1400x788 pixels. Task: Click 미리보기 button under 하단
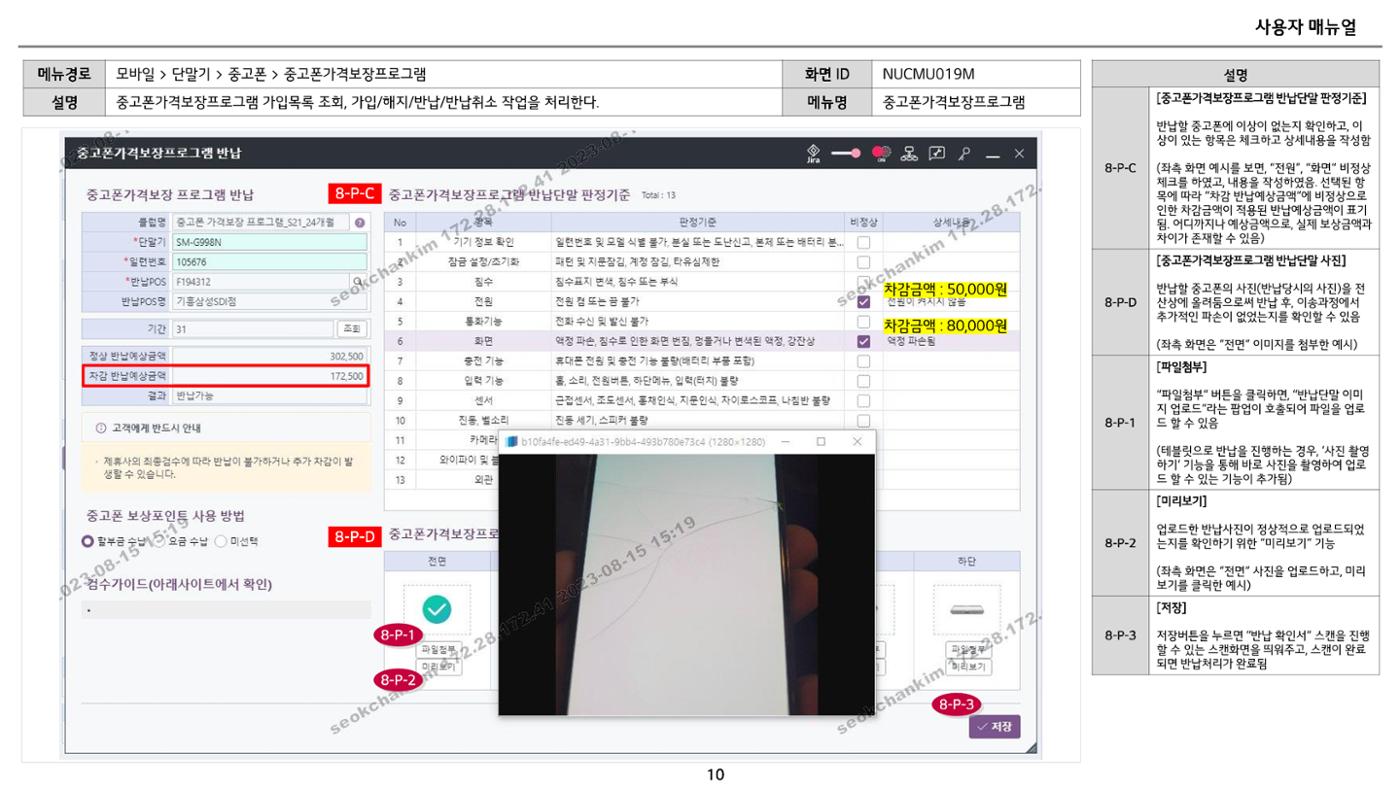coord(971,666)
